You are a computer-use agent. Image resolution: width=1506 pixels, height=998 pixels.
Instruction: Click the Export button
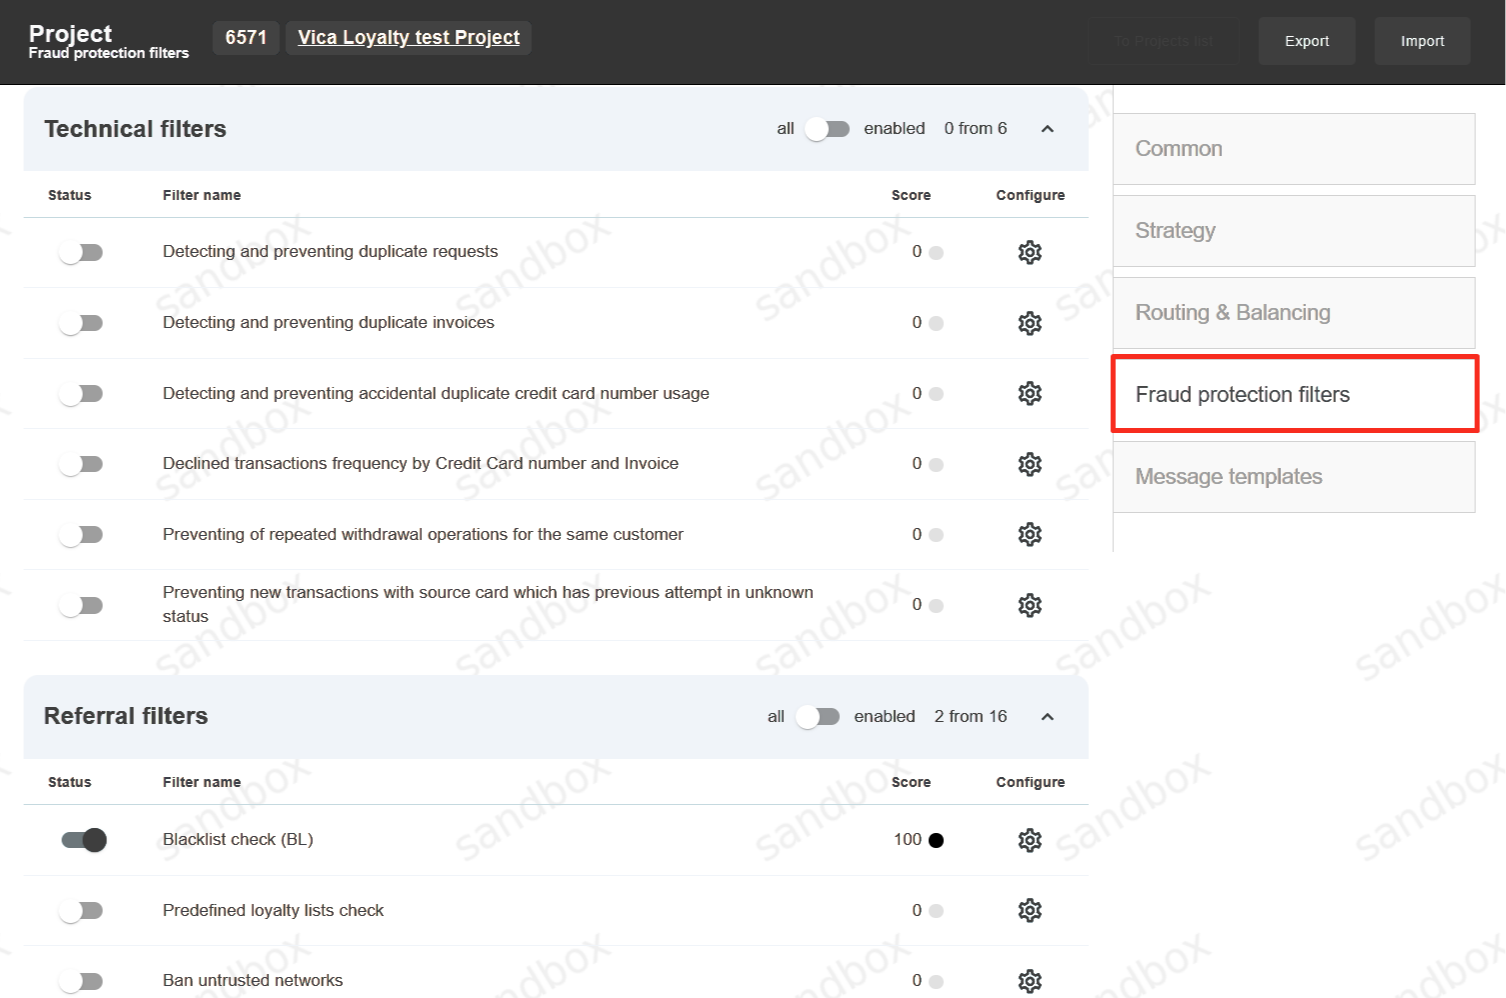tap(1306, 41)
